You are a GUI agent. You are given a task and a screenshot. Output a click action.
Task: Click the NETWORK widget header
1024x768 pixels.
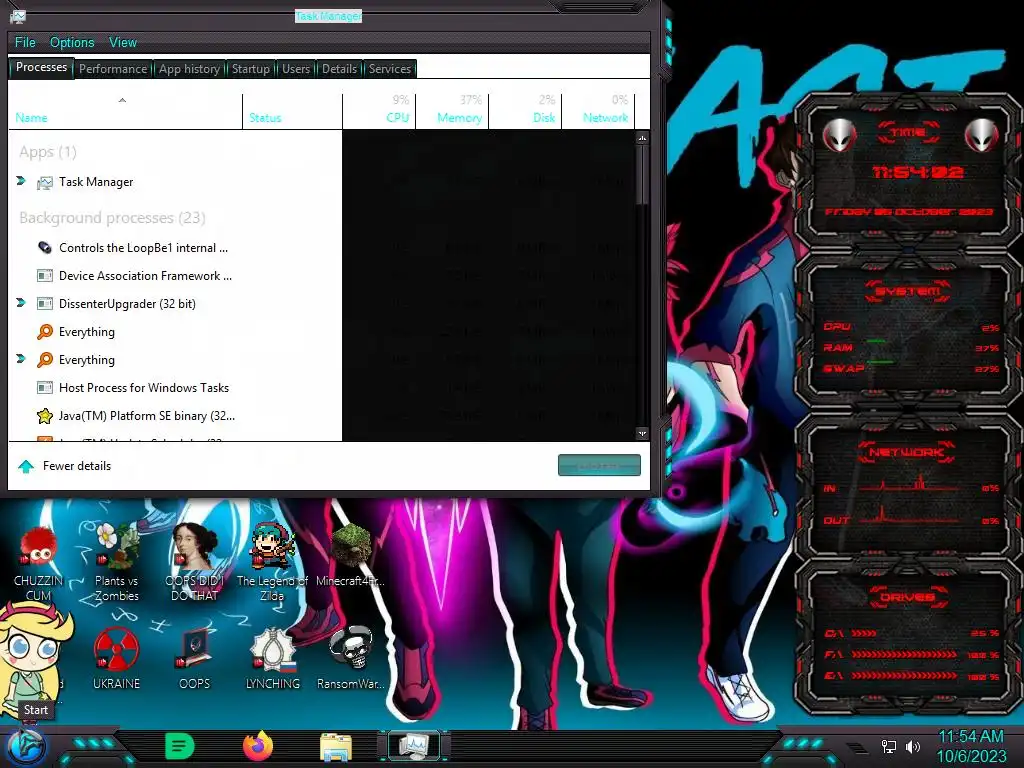[907, 452]
